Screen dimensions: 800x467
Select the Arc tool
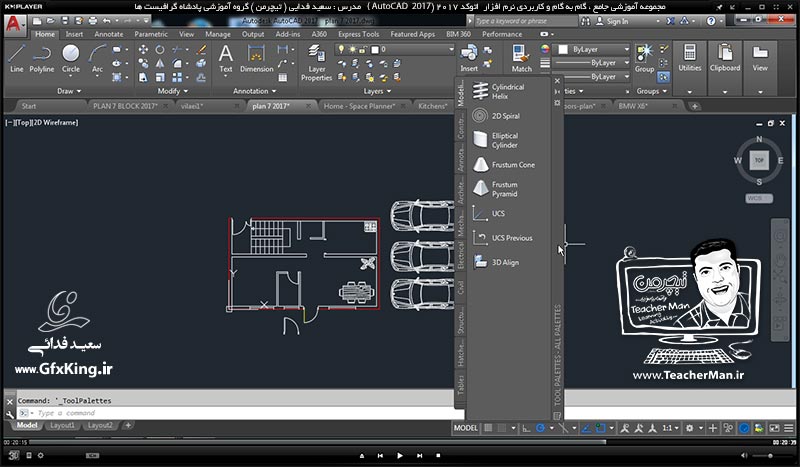(x=97, y=58)
